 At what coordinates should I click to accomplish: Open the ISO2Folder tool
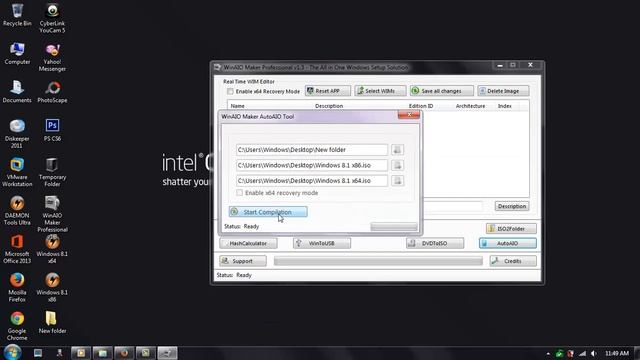click(511, 229)
